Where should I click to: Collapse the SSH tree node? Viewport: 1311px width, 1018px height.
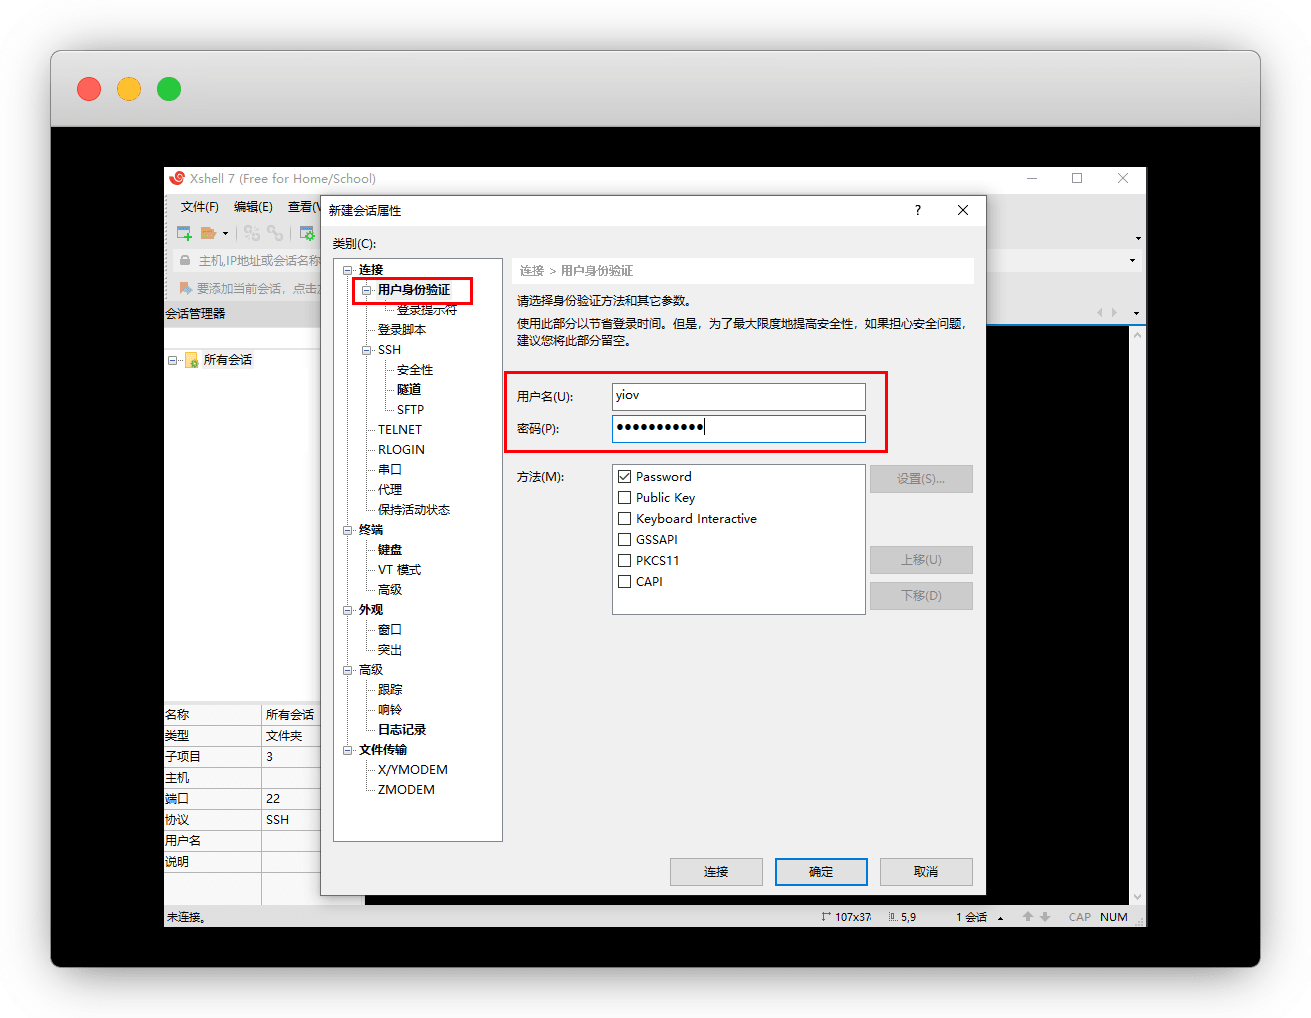coord(367,350)
